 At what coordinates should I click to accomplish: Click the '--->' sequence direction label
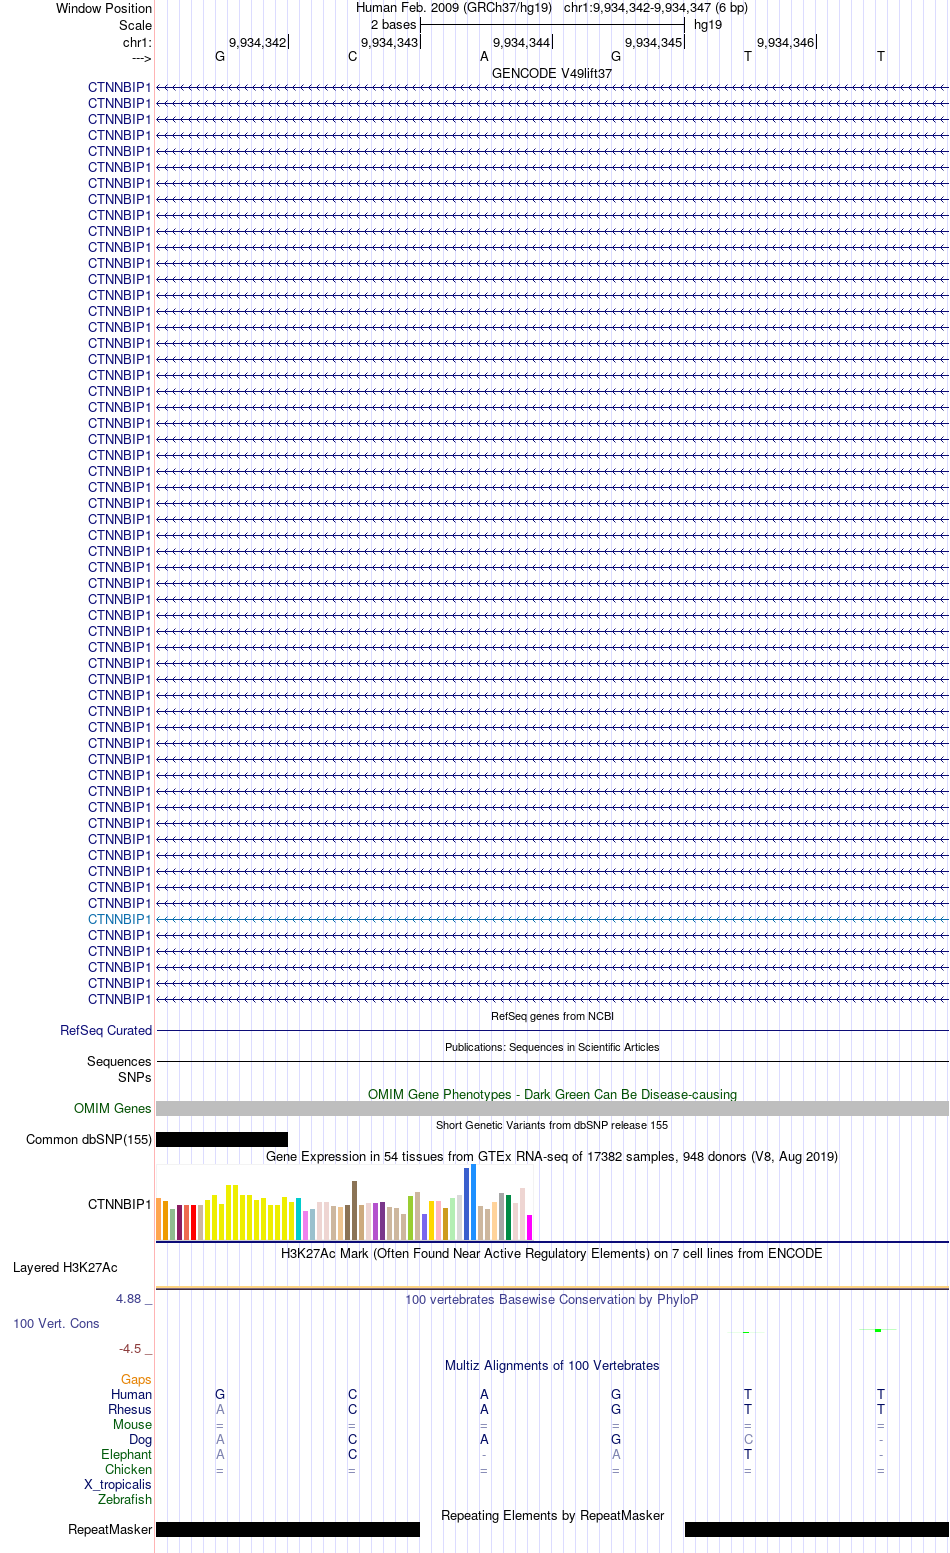pos(141,58)
